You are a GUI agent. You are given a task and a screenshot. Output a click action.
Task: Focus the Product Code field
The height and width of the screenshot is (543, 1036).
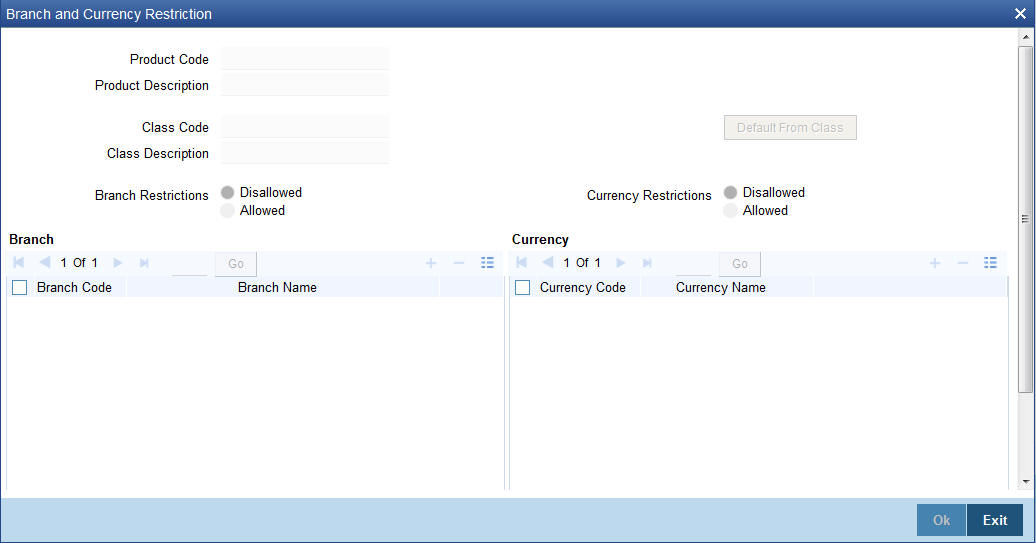click(305, 59)
